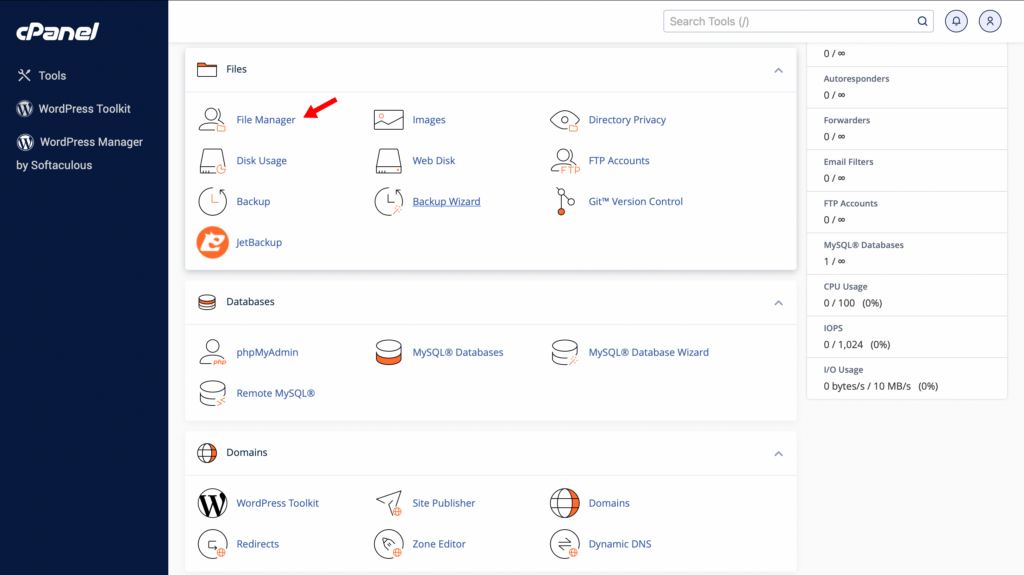The height and width of the screenshot is (575, 1024).
Task: Click the Autoresponders statistic label
Action: 856,79
